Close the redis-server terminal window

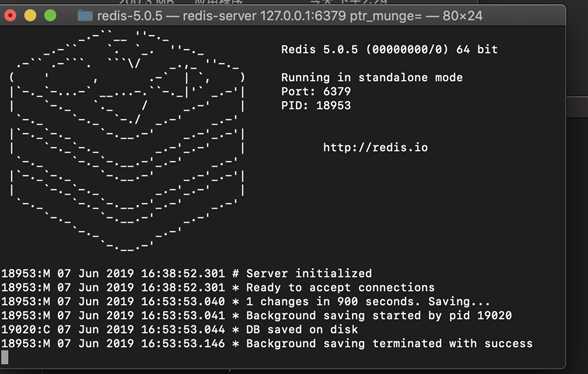10,15
